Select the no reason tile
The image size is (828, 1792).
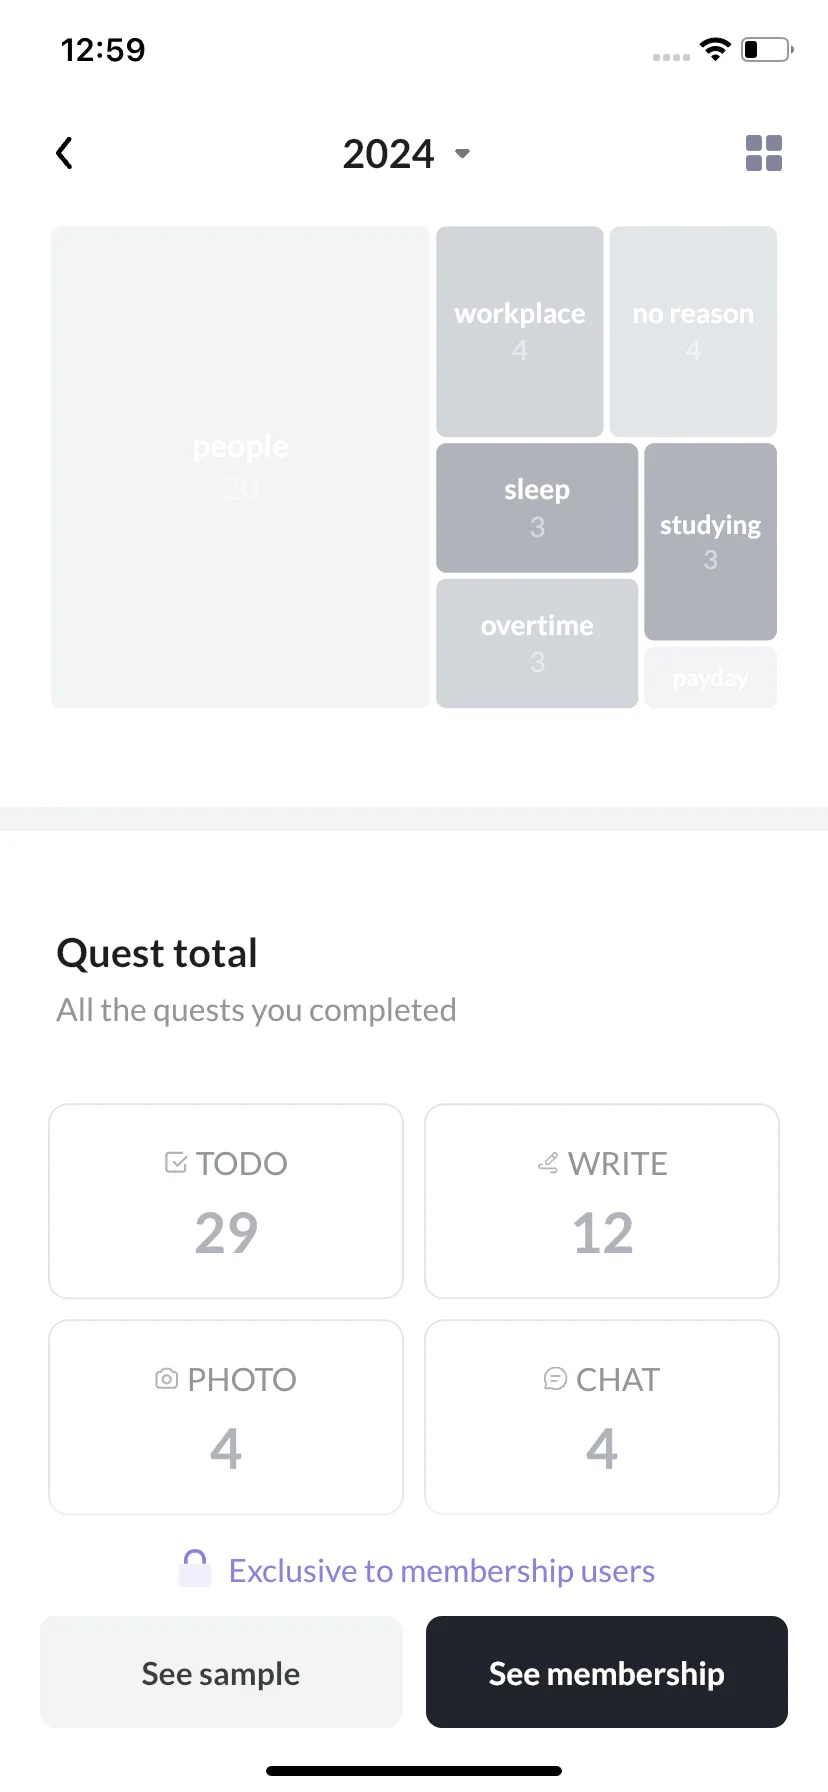click(693, 331)
